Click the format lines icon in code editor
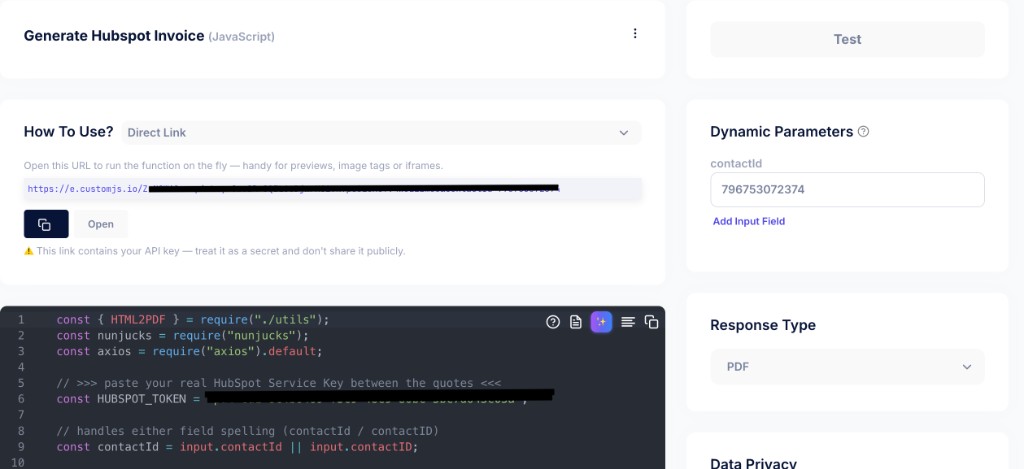This screenshot has height=469, width=1024. pos(628,321)
